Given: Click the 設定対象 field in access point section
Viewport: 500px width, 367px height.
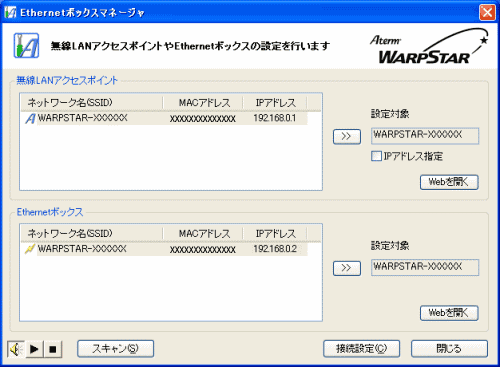Looking at the screenshot, I should (x=425, y=136).
